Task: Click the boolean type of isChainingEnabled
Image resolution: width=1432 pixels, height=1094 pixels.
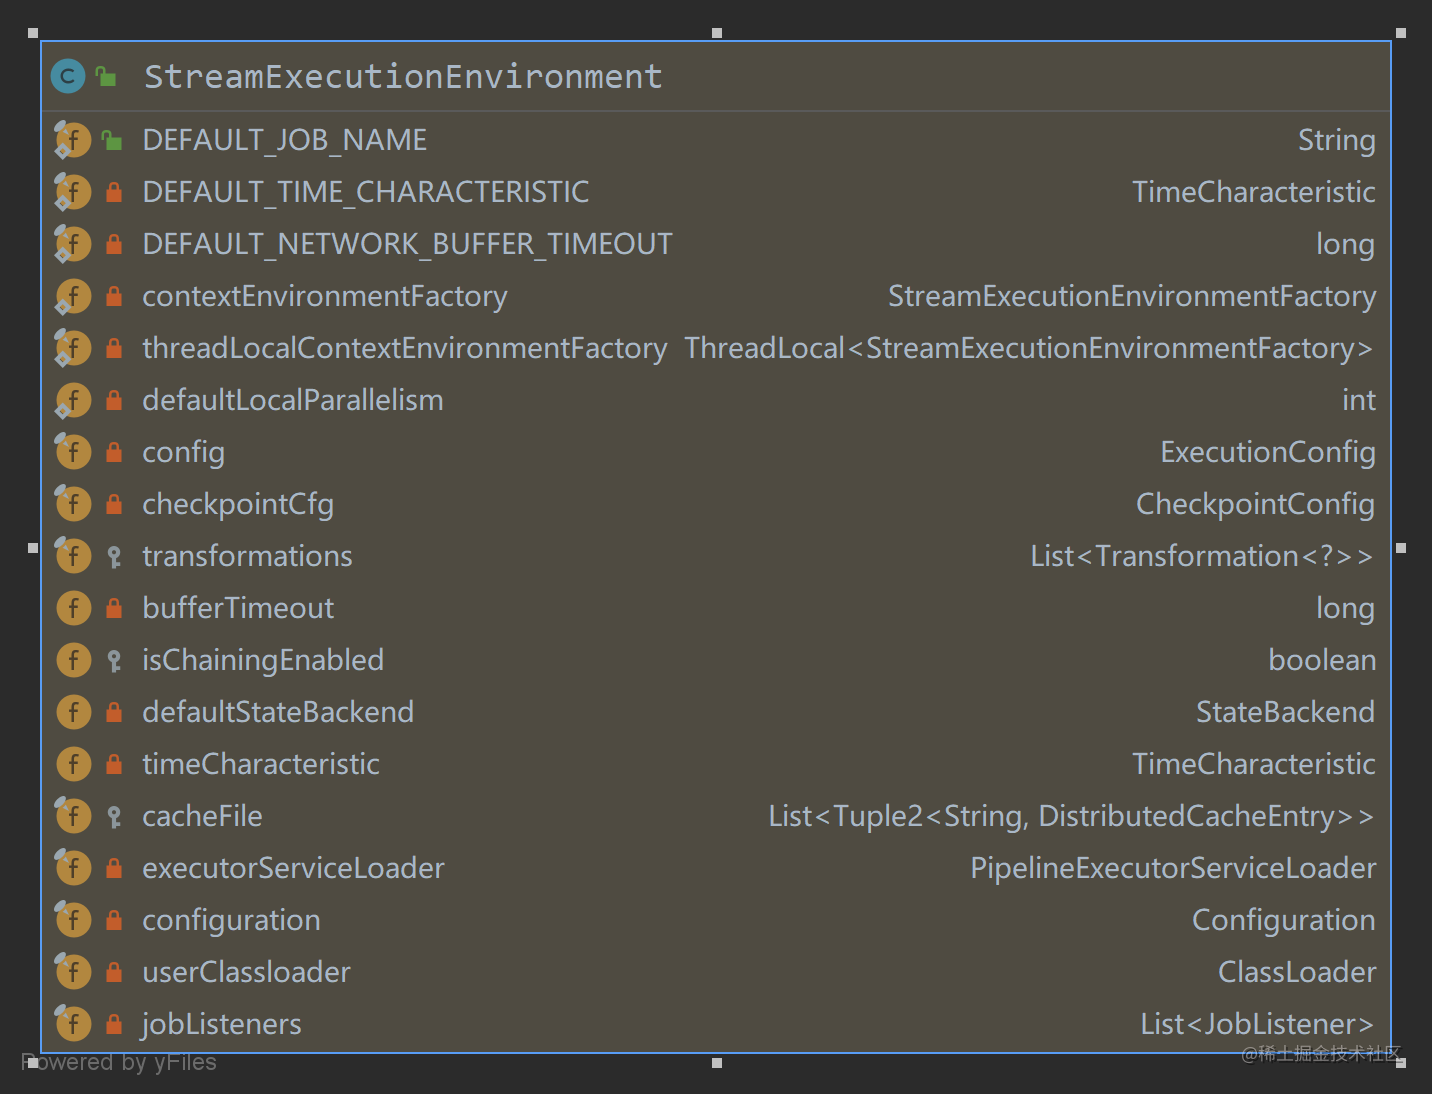Action: [1322, 660]
